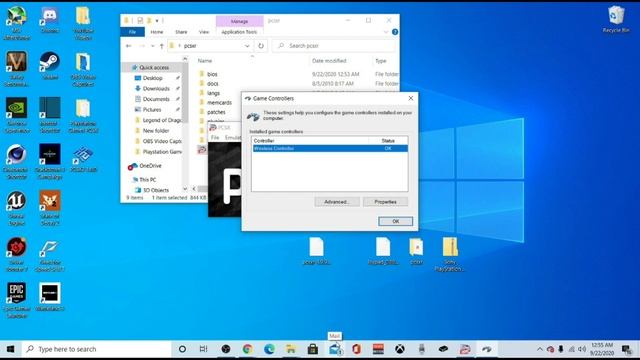Close the Game Controllers dialog
The width and height of the screenshot is (640, 360).
(x=411, y=98)
